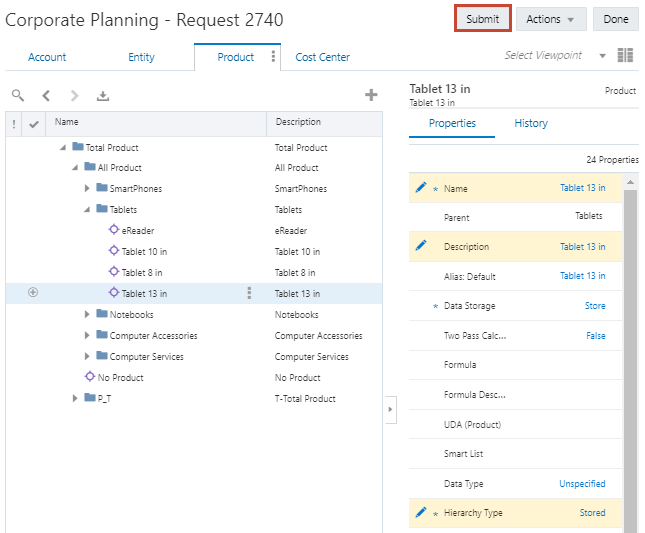This screenshot has height=533, width=645.
Task: Expand the SmartPhones node
Action: point(87,188)
